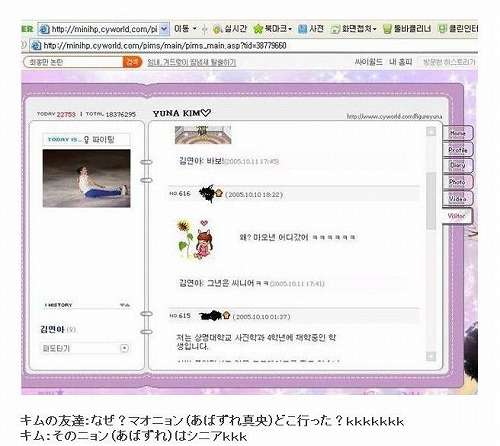Select the Photo tab
The image size is (500, 446).
(458, 182)
